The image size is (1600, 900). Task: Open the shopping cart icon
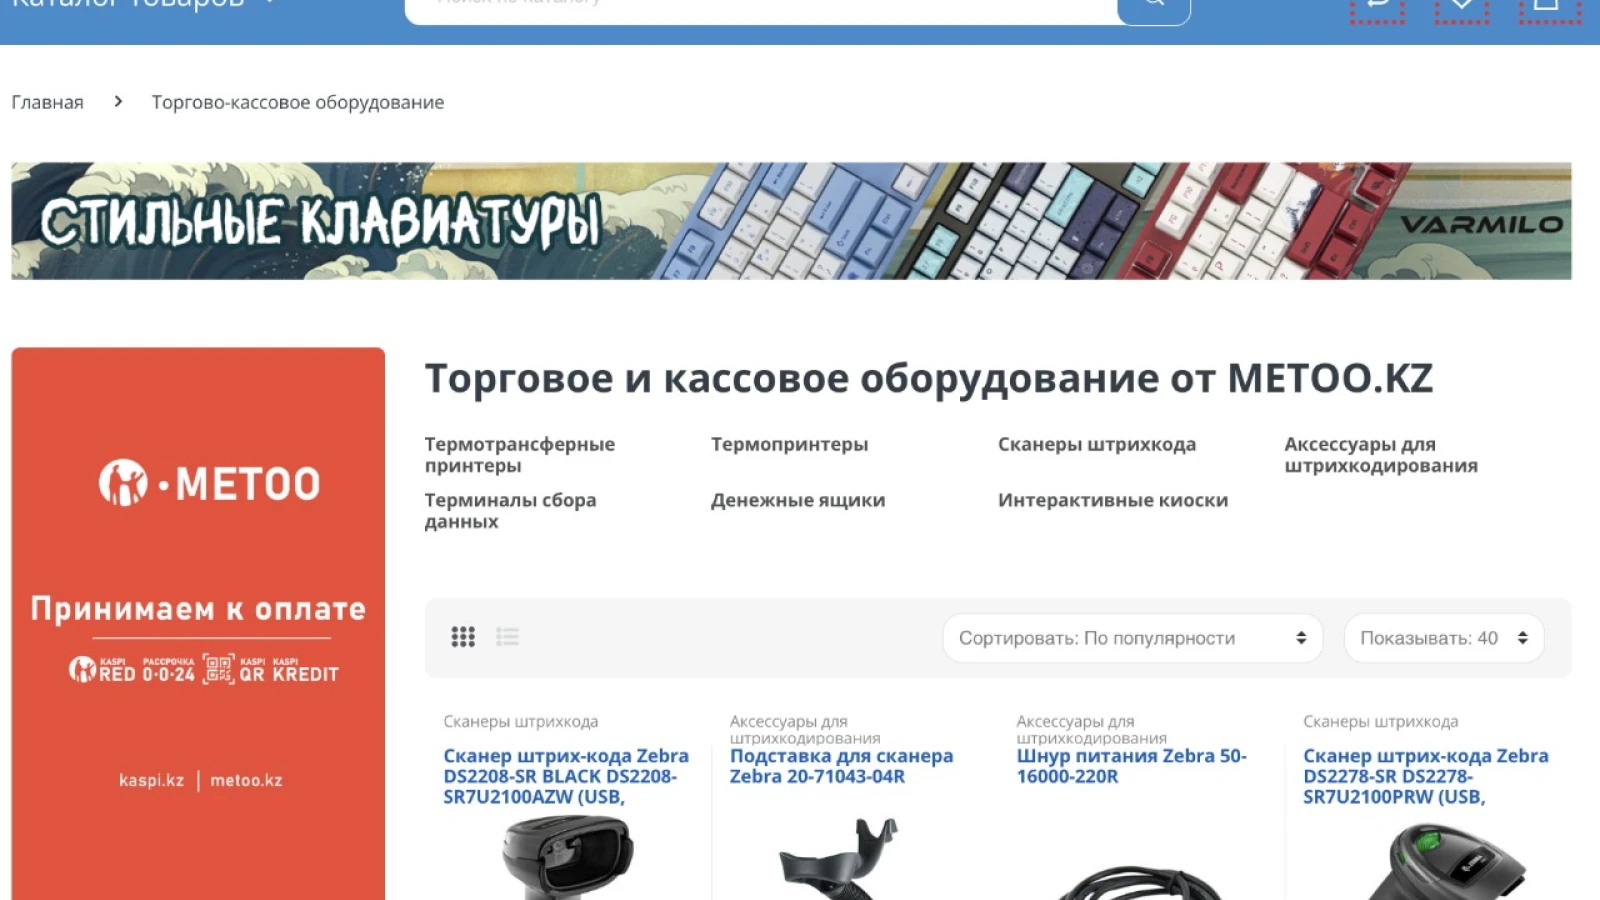1549,8
